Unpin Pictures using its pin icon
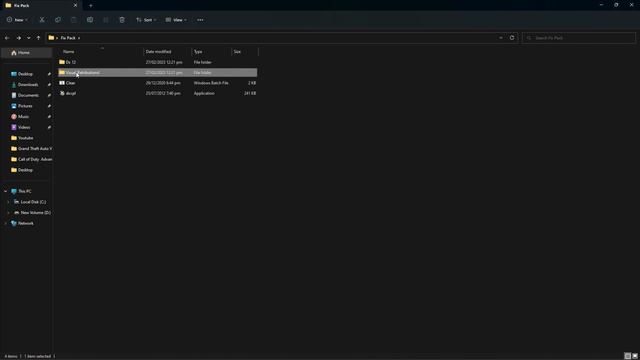640x360 pixels. tap(49, 106)
